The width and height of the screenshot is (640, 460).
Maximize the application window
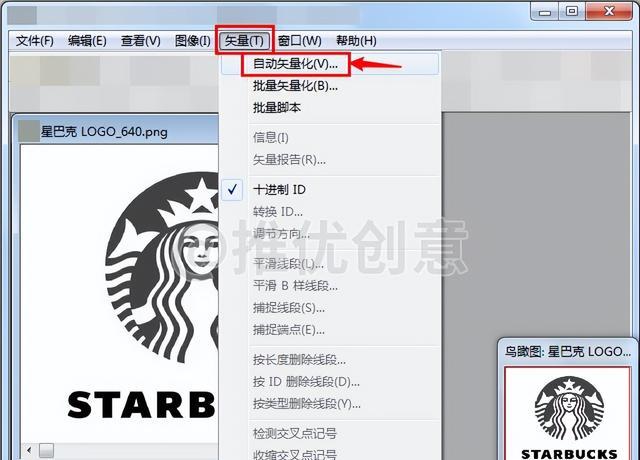click(x=572, y=11)
